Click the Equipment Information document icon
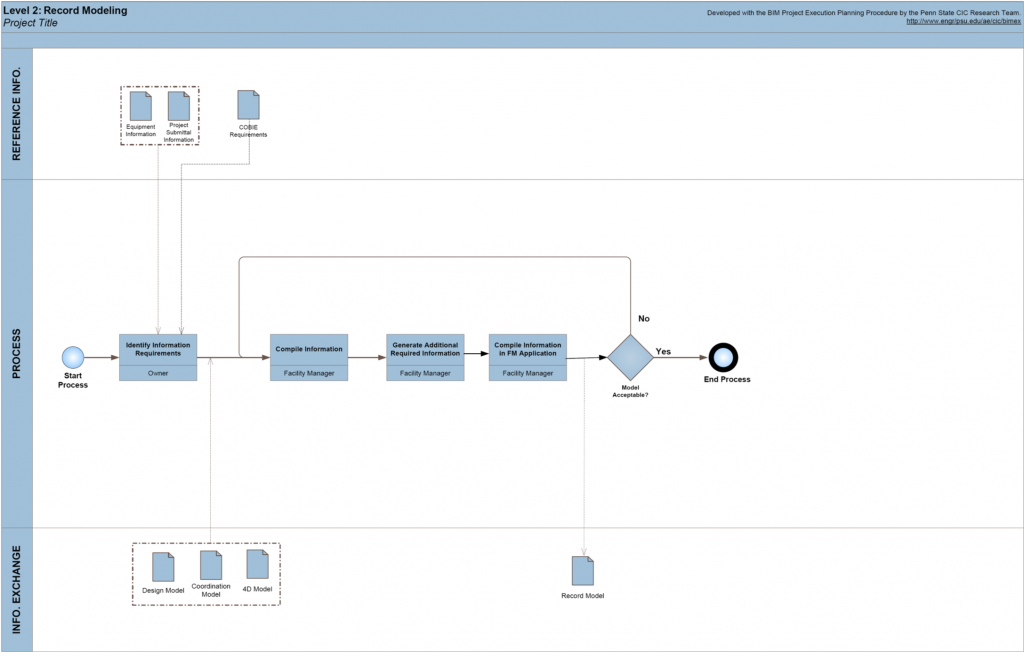1024x652 pixels. point(141,106)
